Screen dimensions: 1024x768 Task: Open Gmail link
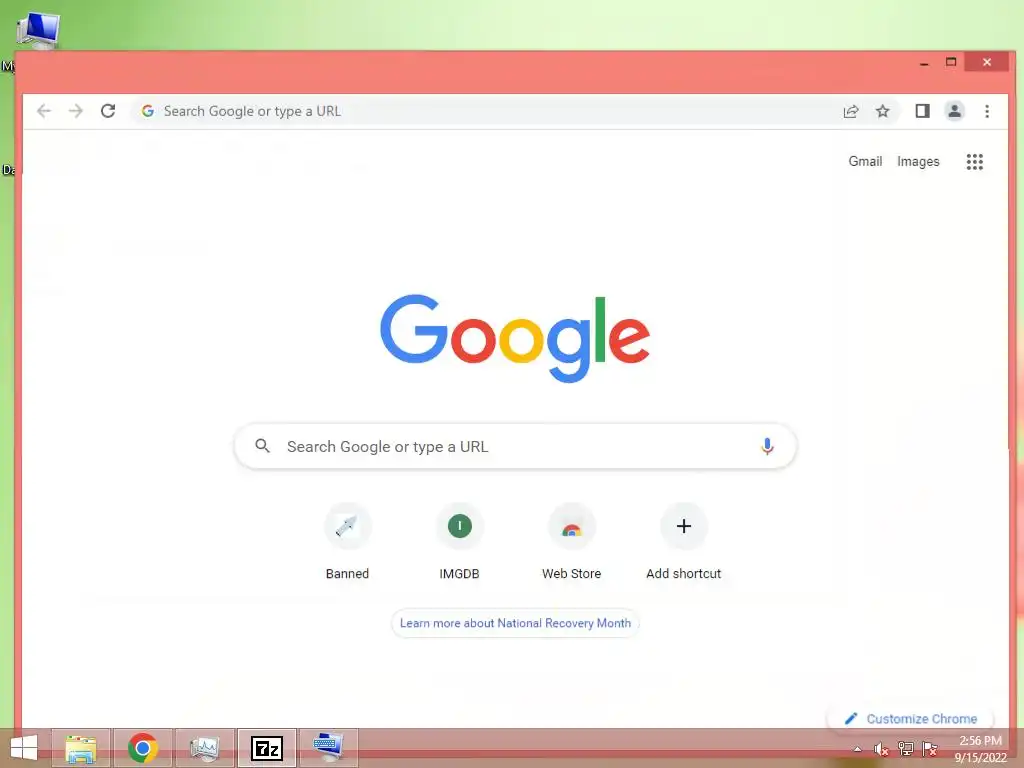pos(865,161)
